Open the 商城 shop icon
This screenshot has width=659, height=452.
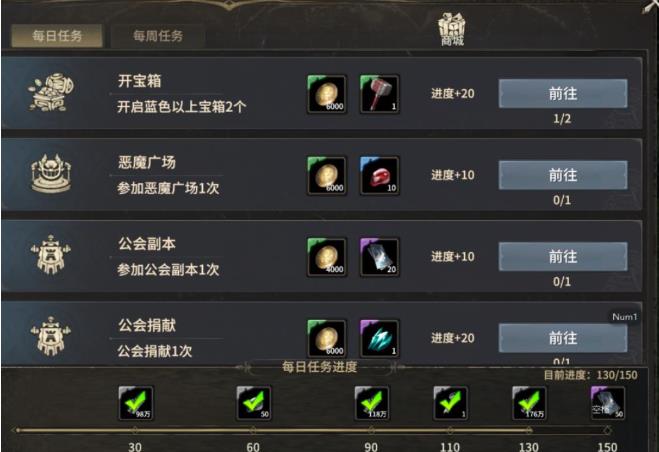pos(452,29)
